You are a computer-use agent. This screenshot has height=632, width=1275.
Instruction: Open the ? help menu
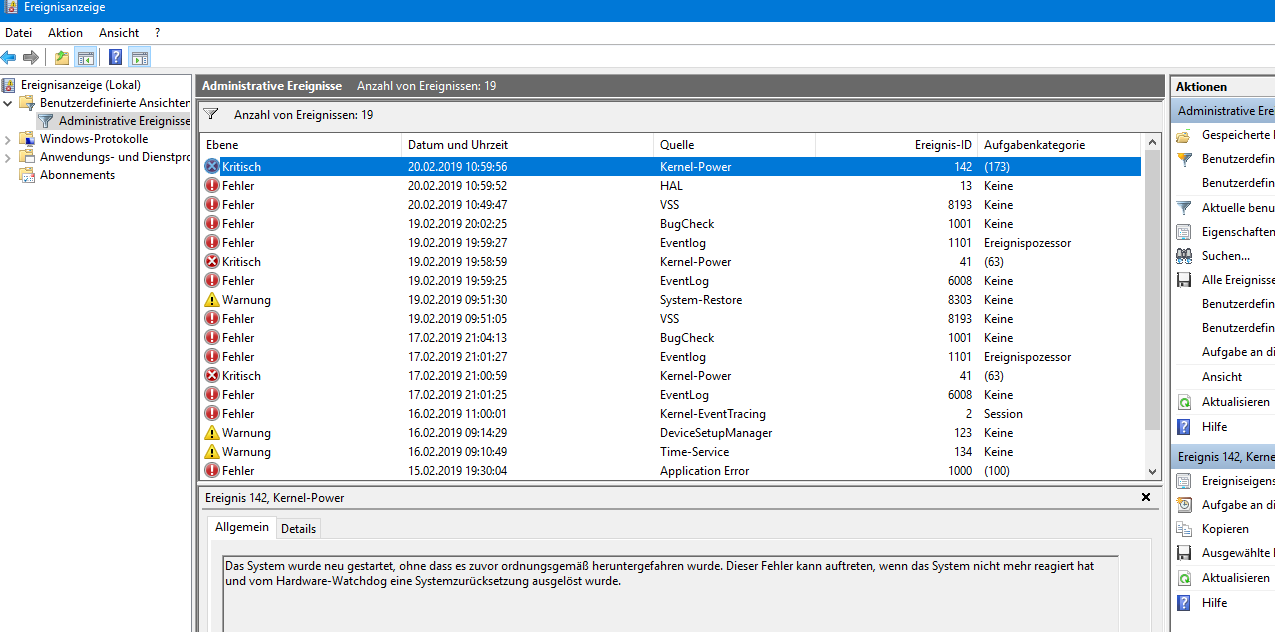click(x=157, y=33)
